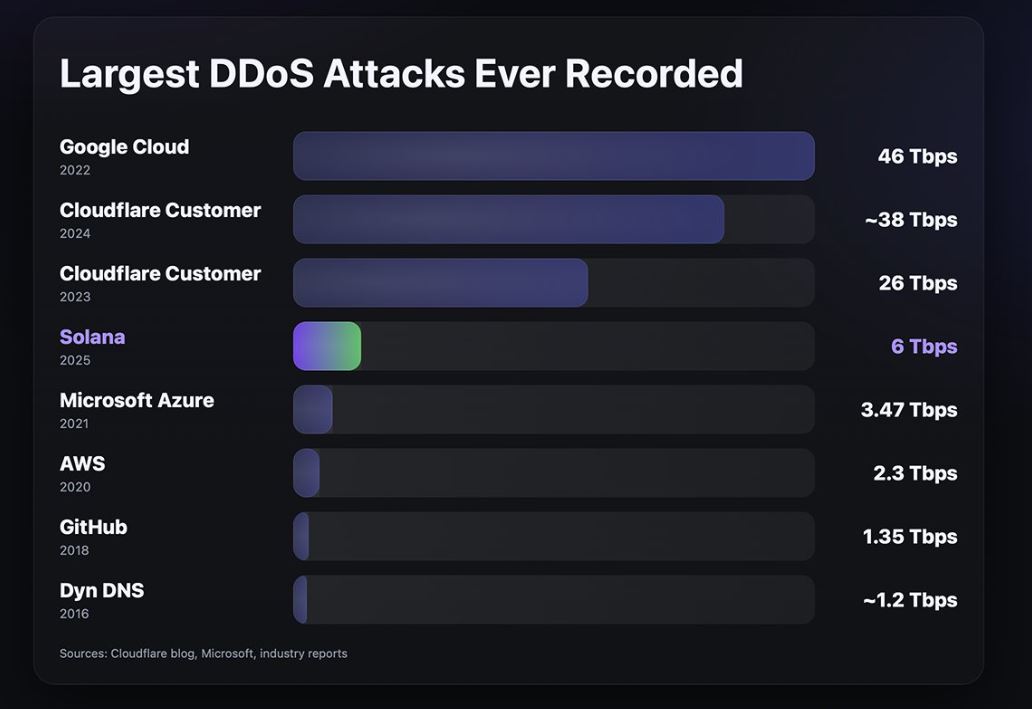Select the Microsoft Azure label

pyautogui.click(x=136, y=400)
